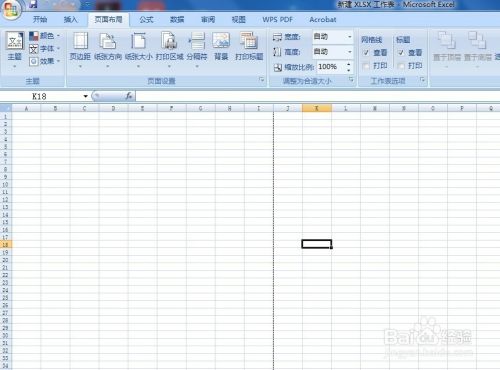Expand the arrow under 纸张大小

coord(138,66)
